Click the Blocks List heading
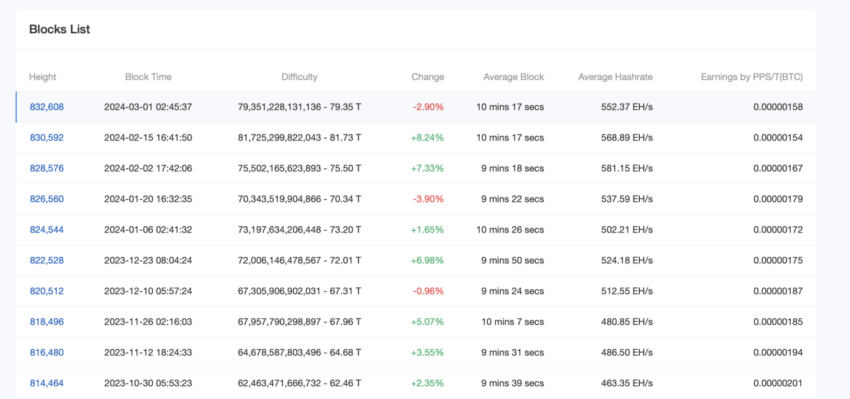850x399 pixels. [x=60, y=29]
